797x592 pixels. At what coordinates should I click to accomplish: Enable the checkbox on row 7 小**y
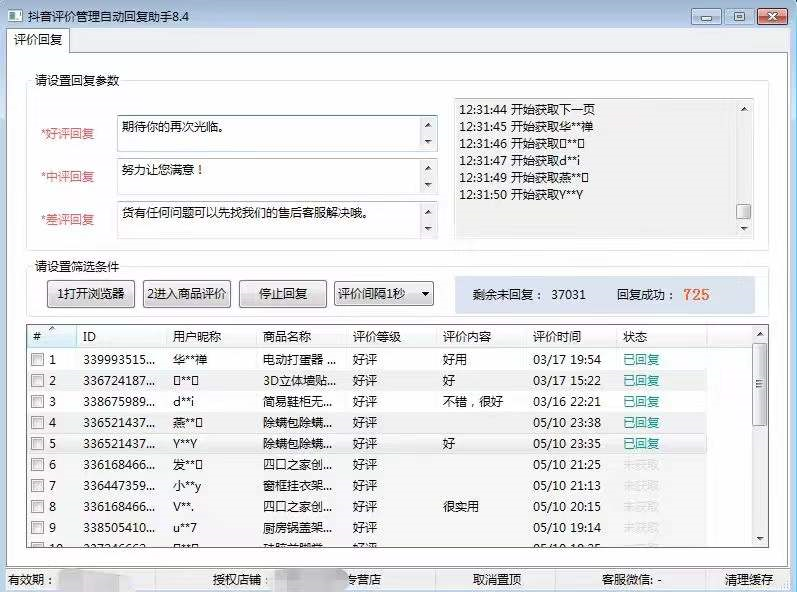tap(37, 486)
